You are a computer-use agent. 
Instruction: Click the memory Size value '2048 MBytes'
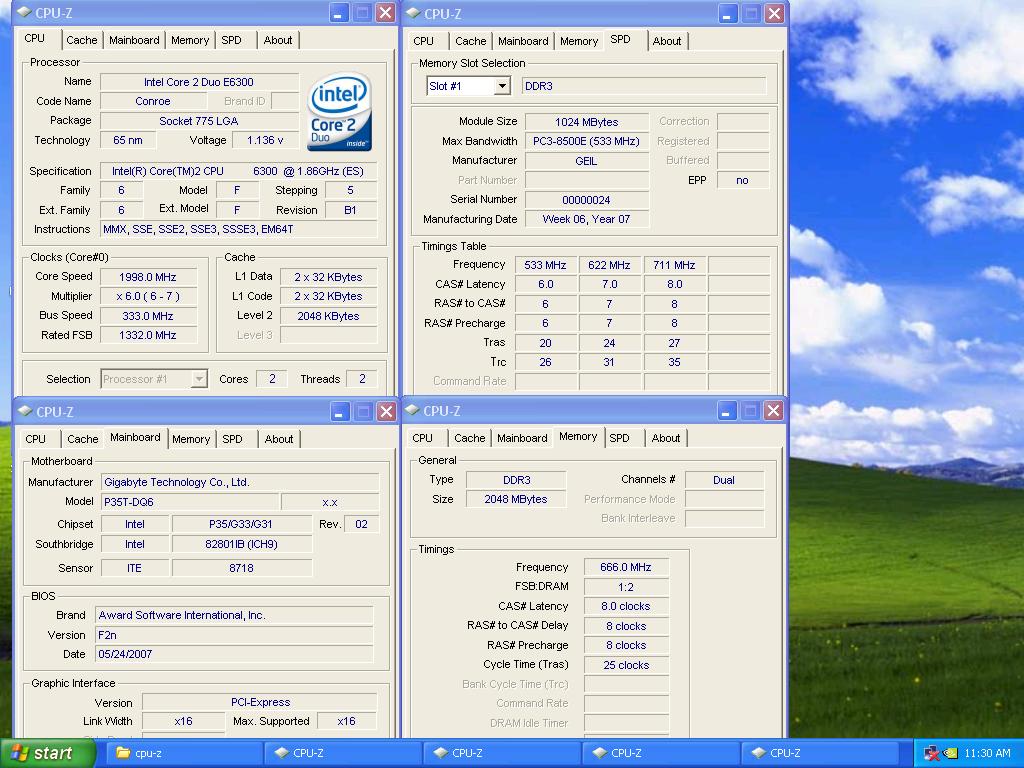click(516, 499)
